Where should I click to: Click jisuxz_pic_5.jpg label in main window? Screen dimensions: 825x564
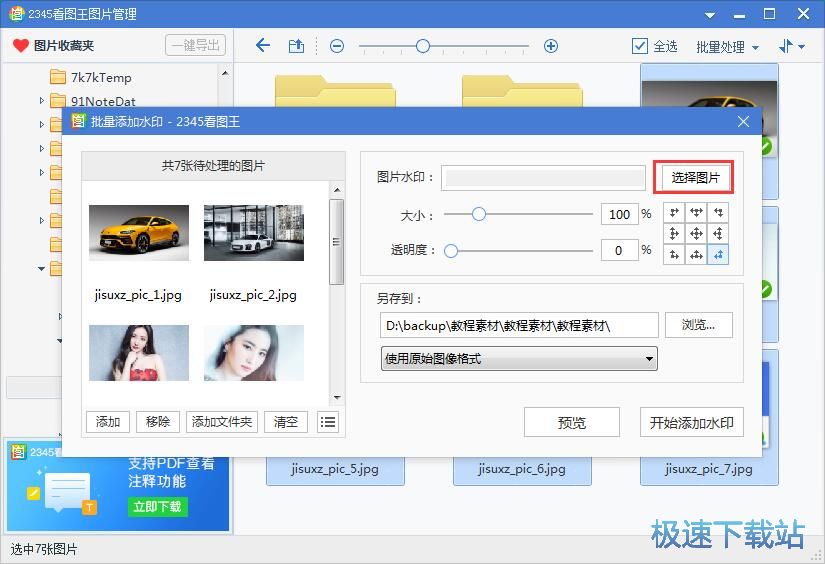[335, 469]
